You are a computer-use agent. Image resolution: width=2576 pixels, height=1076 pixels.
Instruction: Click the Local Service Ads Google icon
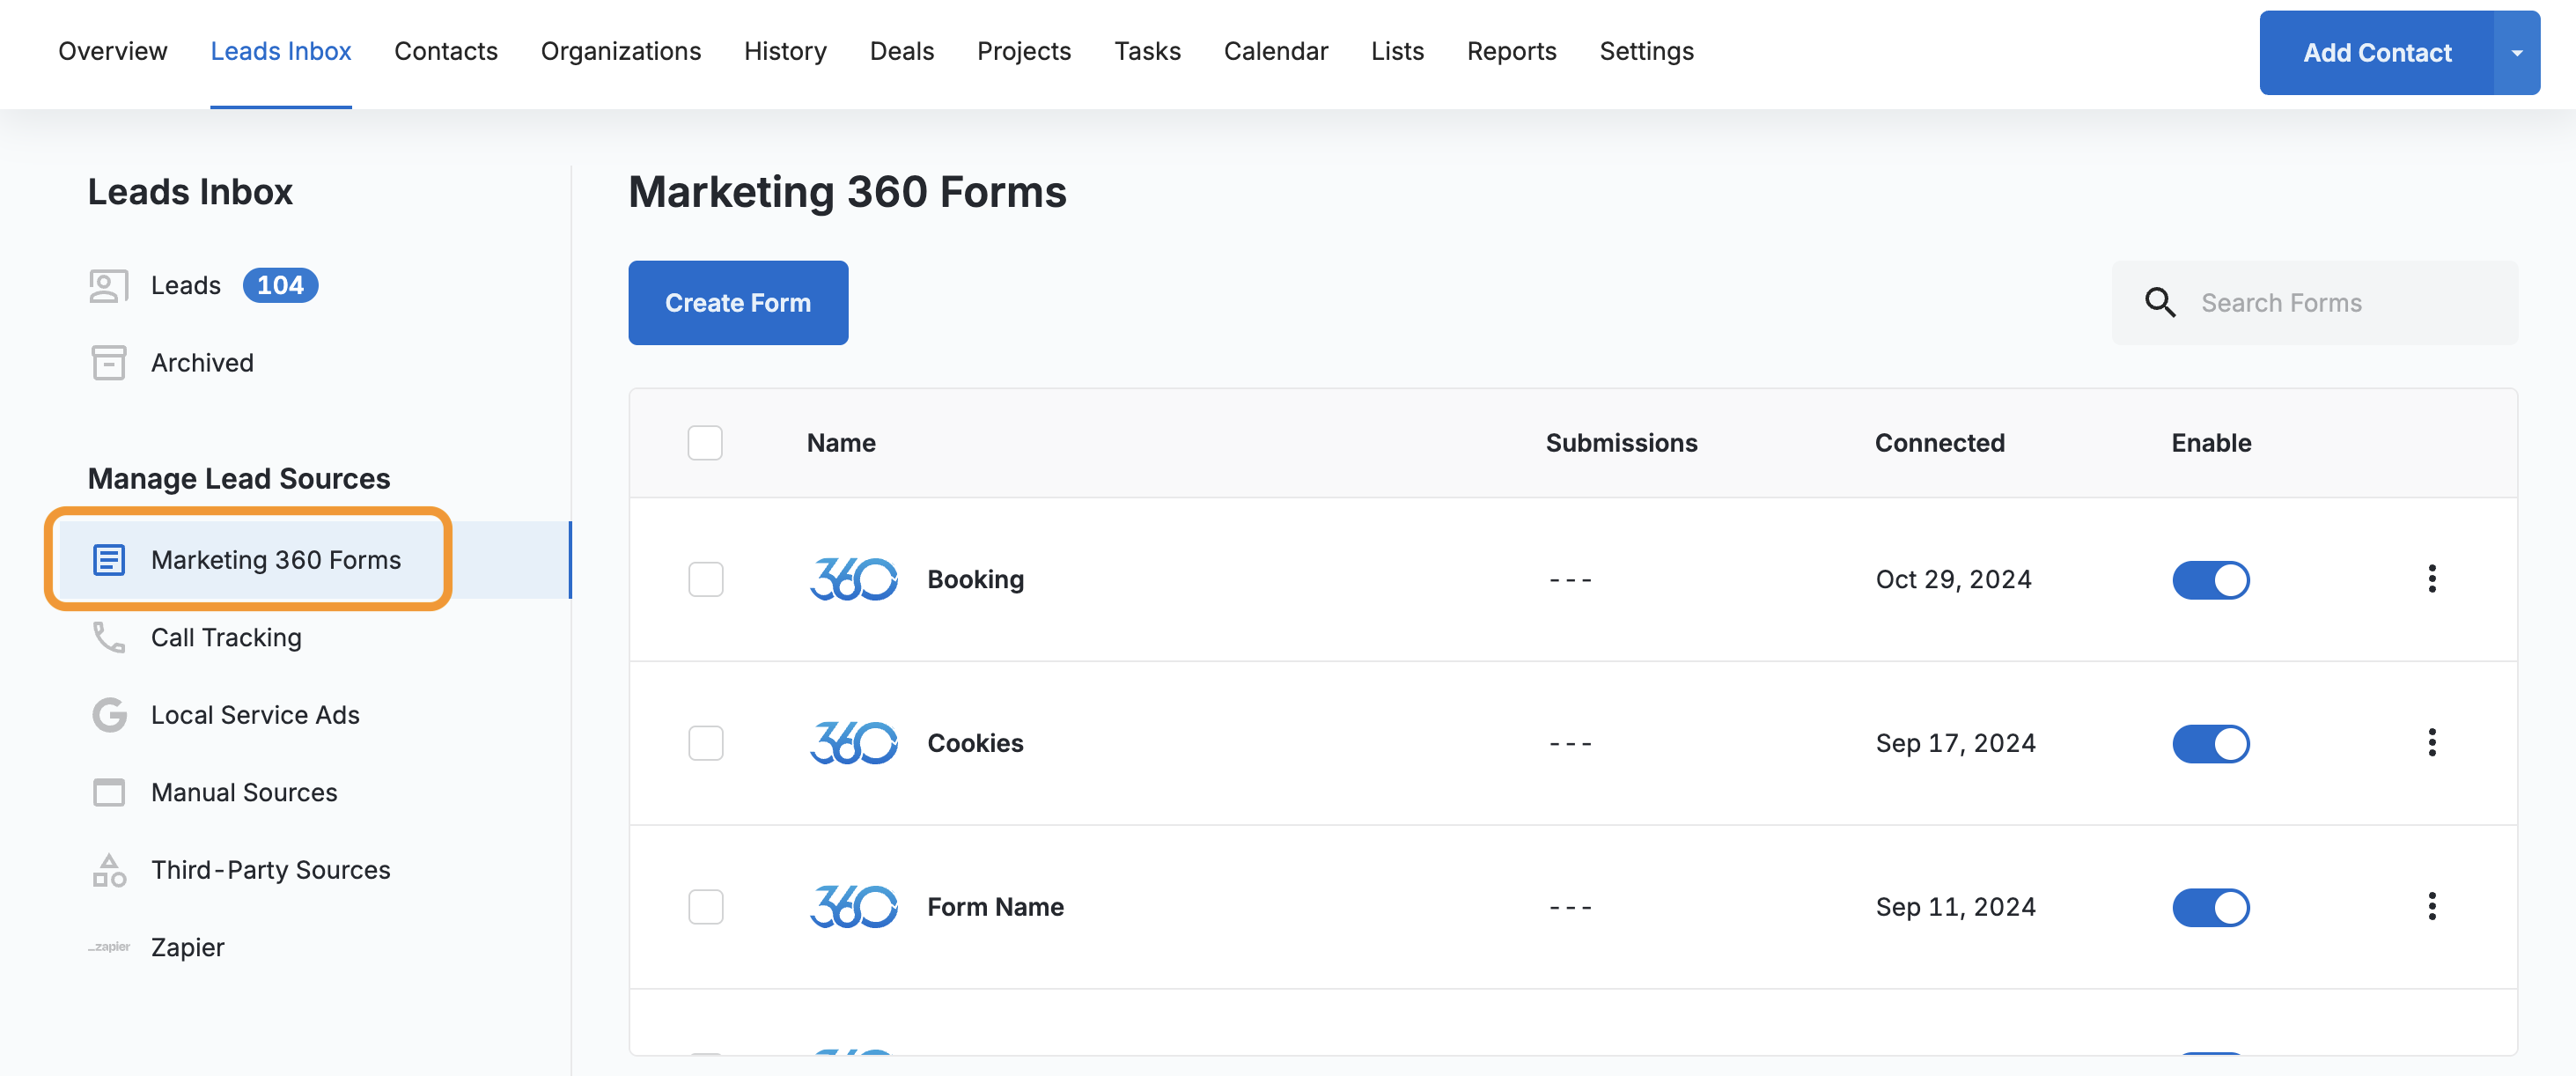point(108,715)
